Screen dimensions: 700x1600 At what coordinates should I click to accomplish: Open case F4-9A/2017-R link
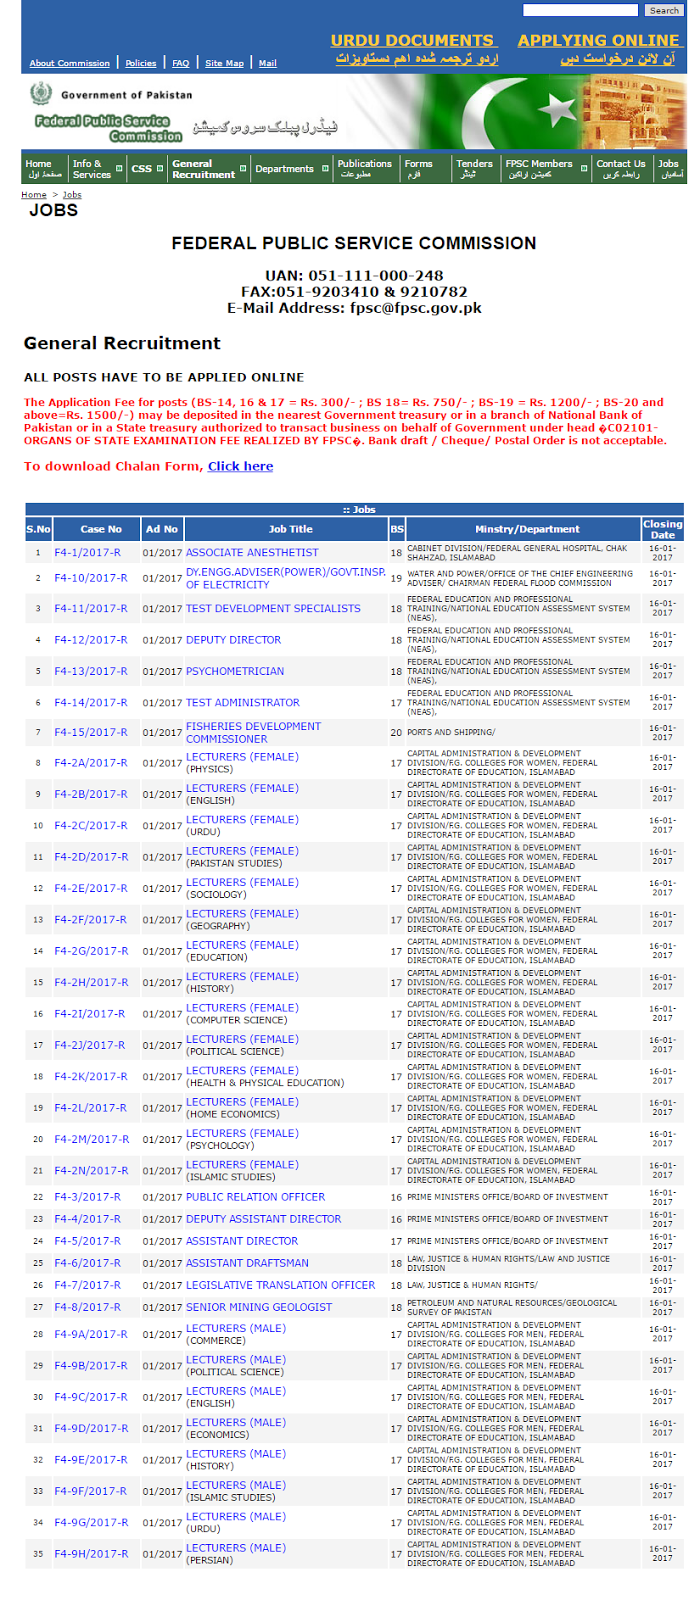tap(91, 1334)
